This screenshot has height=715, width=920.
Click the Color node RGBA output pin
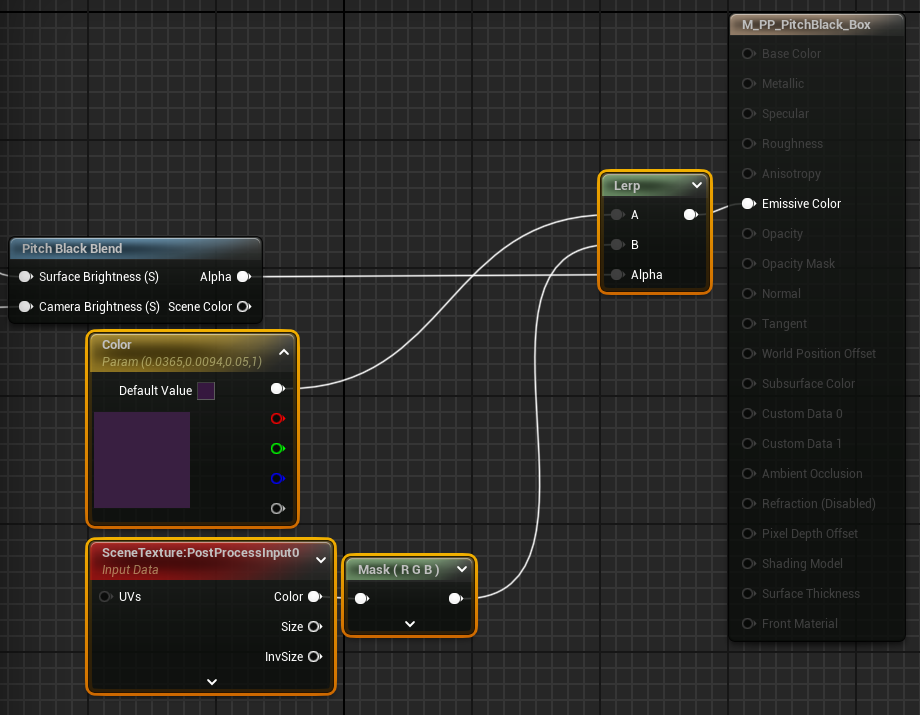pyautogui.click(x=278, y=389)
